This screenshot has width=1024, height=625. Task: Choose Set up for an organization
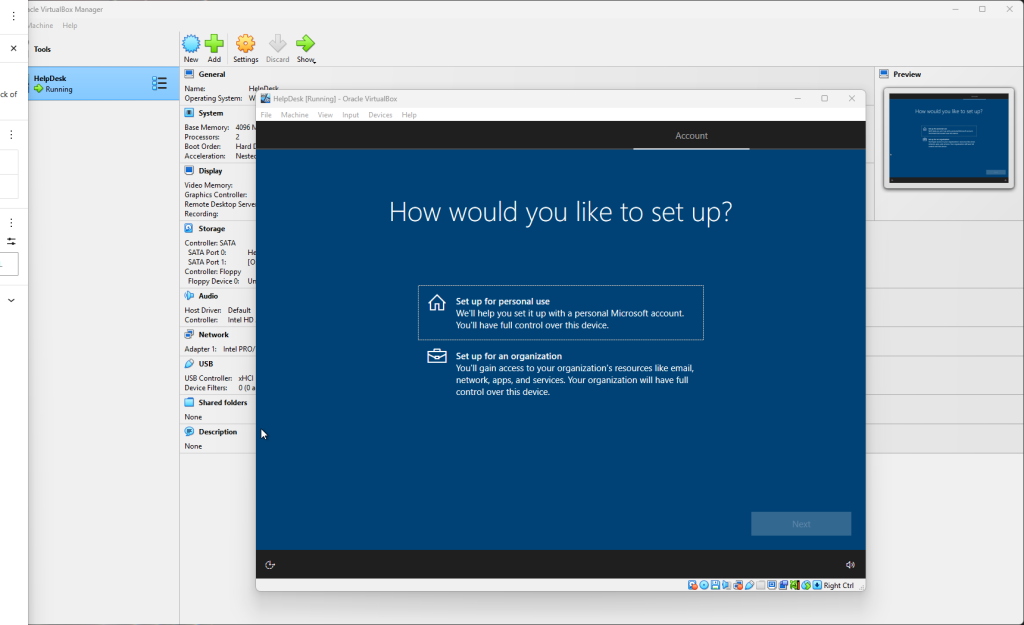560,373
